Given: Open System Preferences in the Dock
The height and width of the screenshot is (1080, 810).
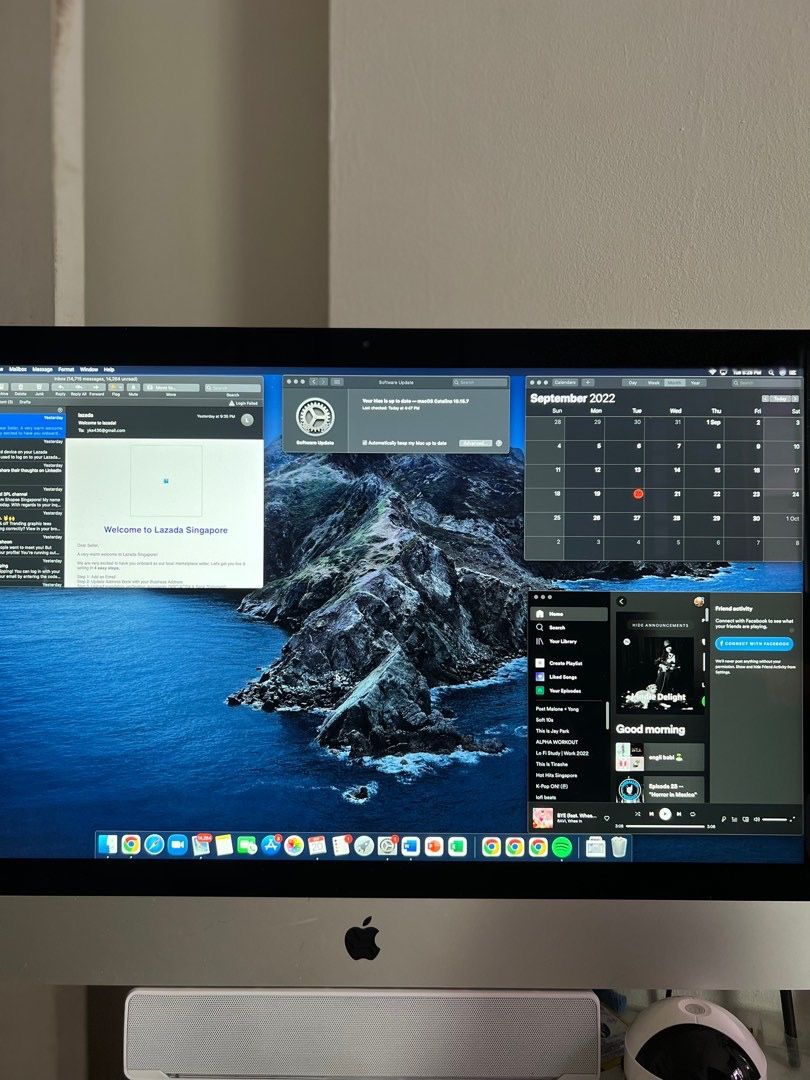Looking at the screenshot, I should point(387,845).
